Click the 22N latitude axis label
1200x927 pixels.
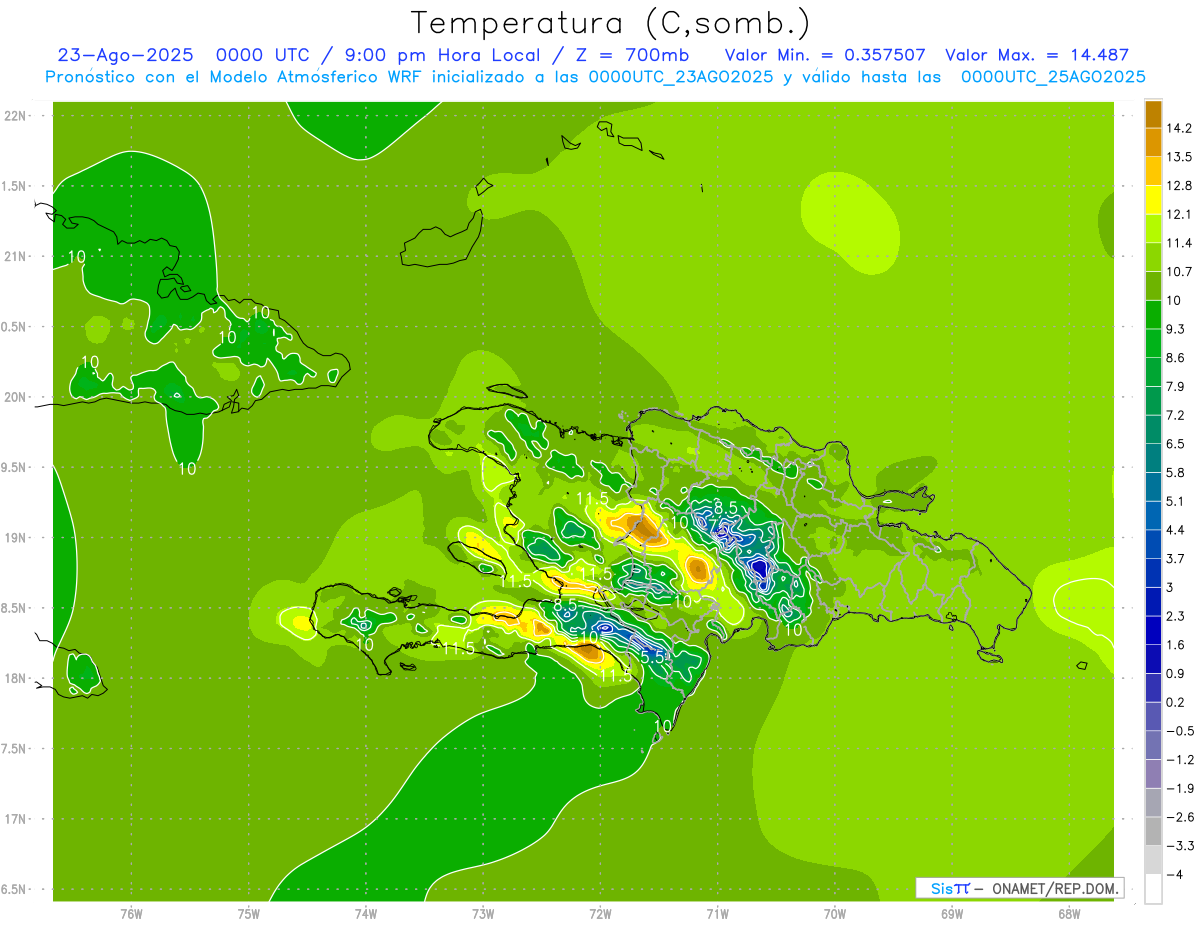[16, 116]
